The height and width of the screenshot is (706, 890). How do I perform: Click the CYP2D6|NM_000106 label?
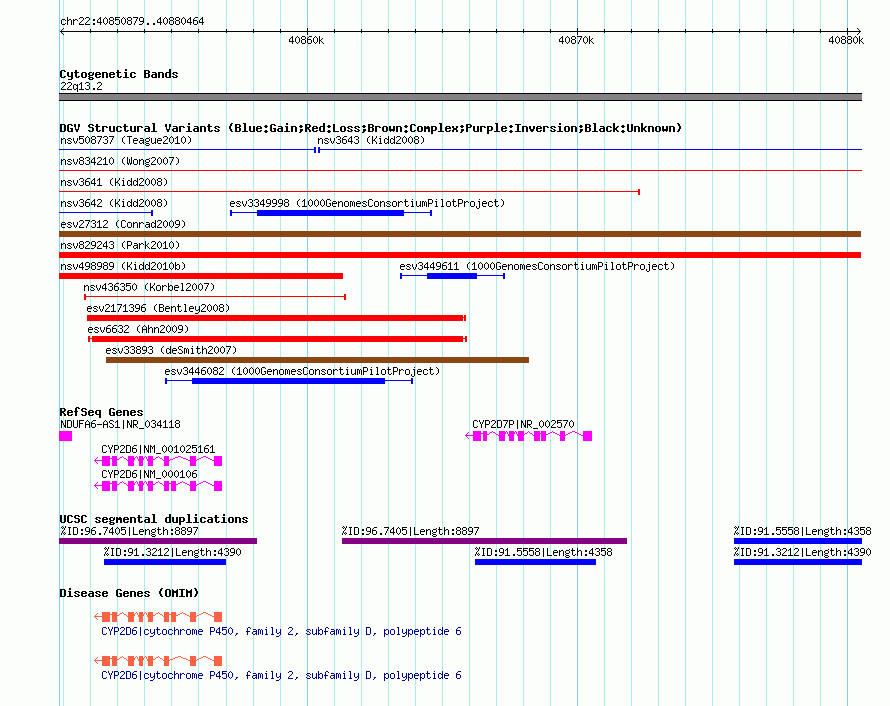point(149,474)
